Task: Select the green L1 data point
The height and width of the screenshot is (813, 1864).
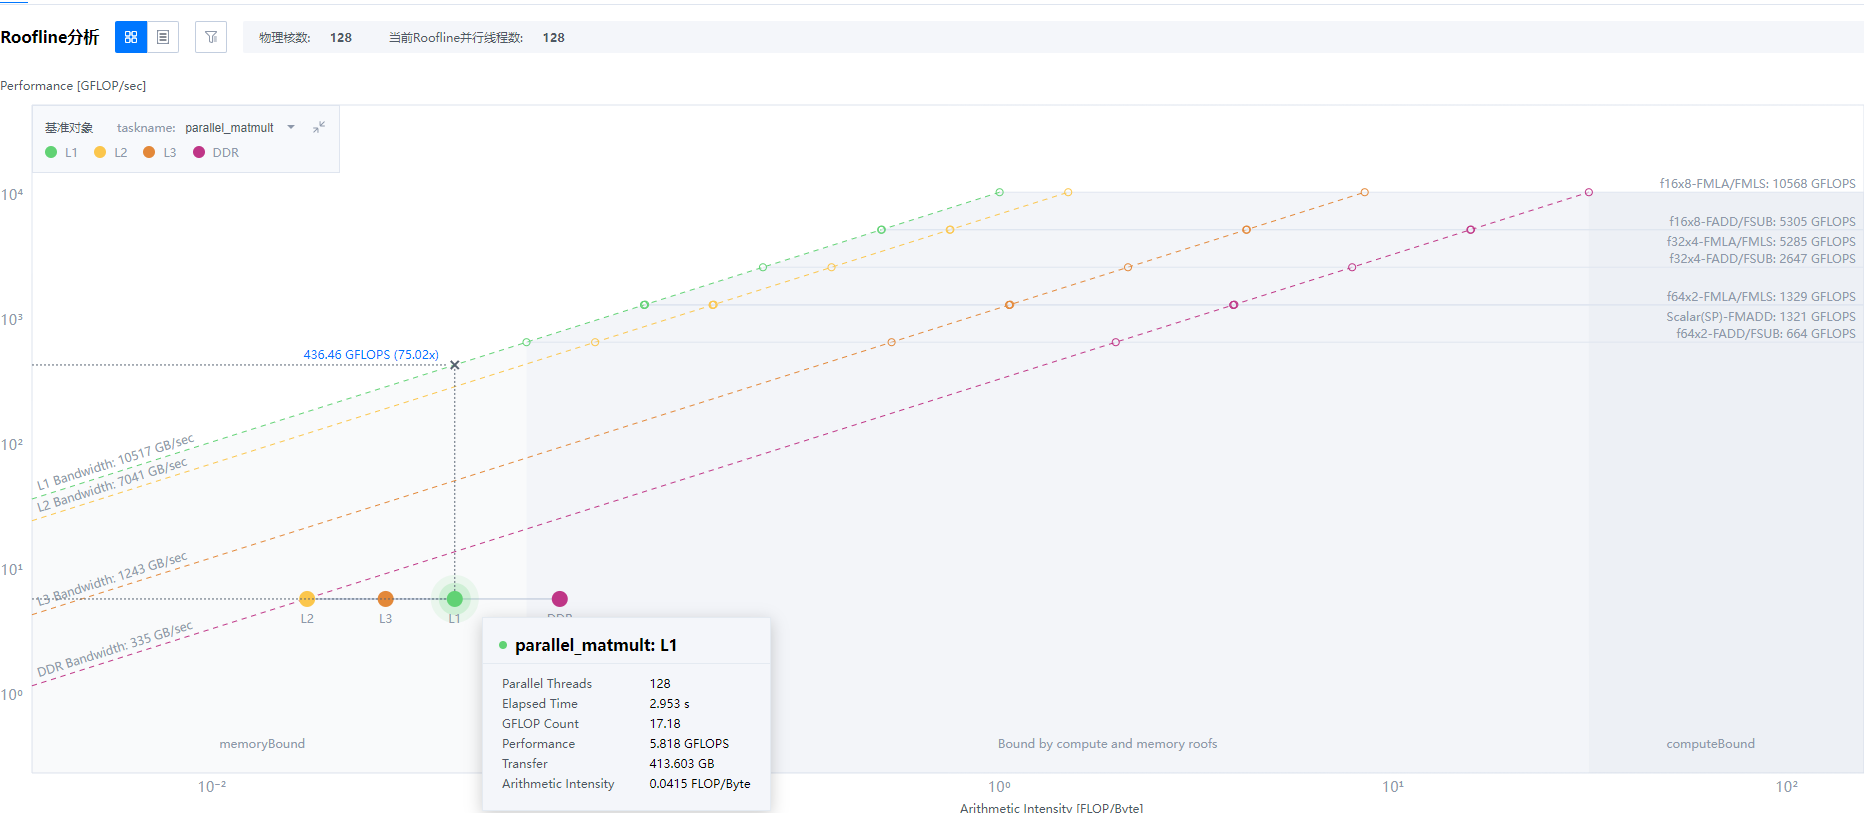Action: coord(455,599)
